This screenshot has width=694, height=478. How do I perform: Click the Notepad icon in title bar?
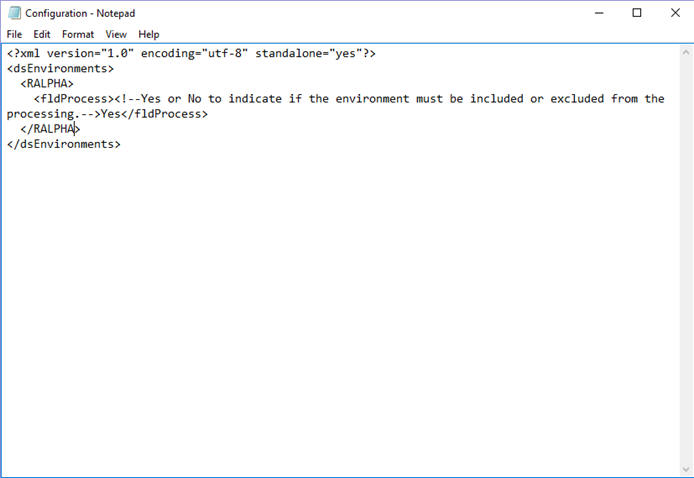14,13
